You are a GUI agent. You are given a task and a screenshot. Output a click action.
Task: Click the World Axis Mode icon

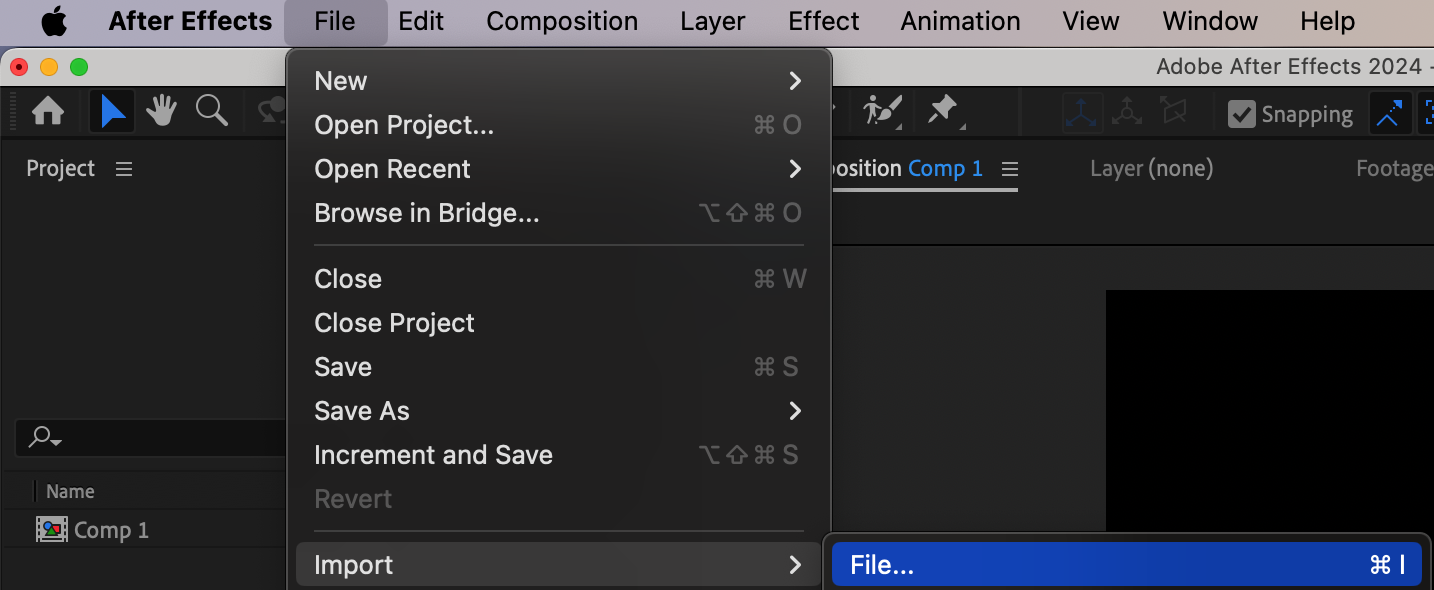coord(1127,113)
